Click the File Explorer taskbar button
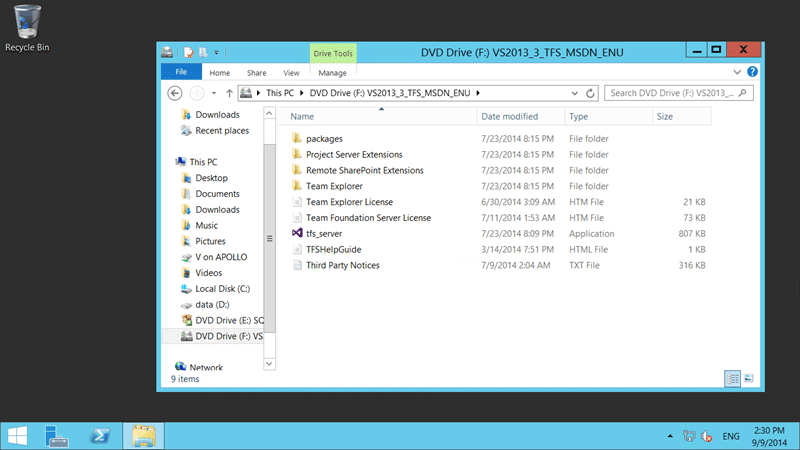This screenshot has height=450, width=800. [143, 436]
